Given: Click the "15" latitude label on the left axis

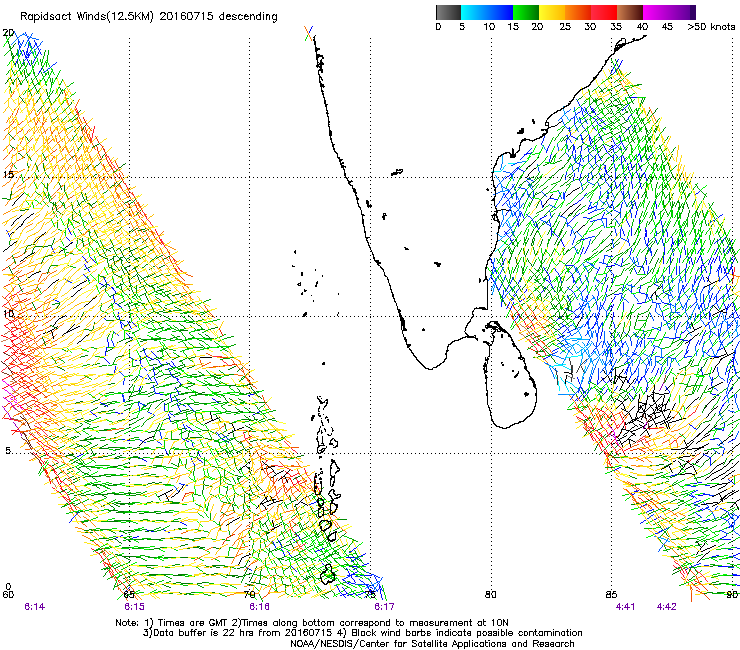Looking at the screenshot, I should pos(8,175).
